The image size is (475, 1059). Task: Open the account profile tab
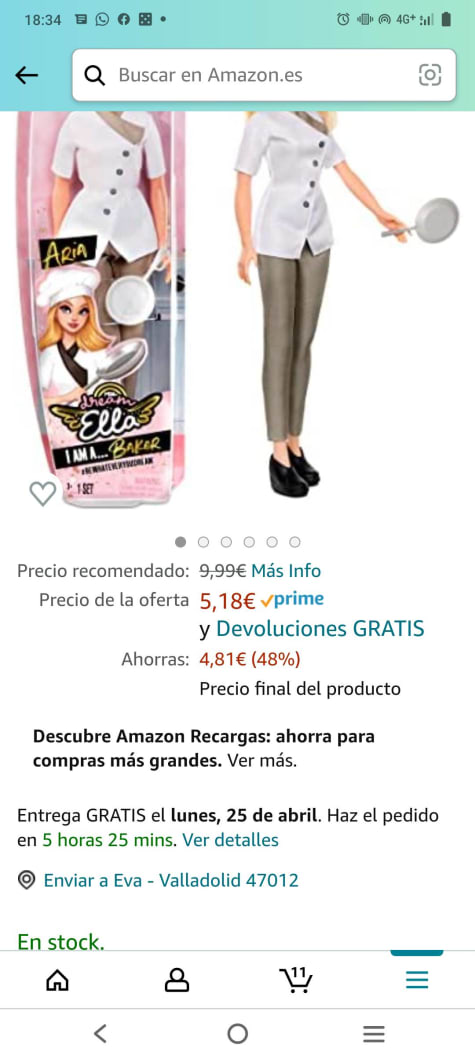pos(177,979)
